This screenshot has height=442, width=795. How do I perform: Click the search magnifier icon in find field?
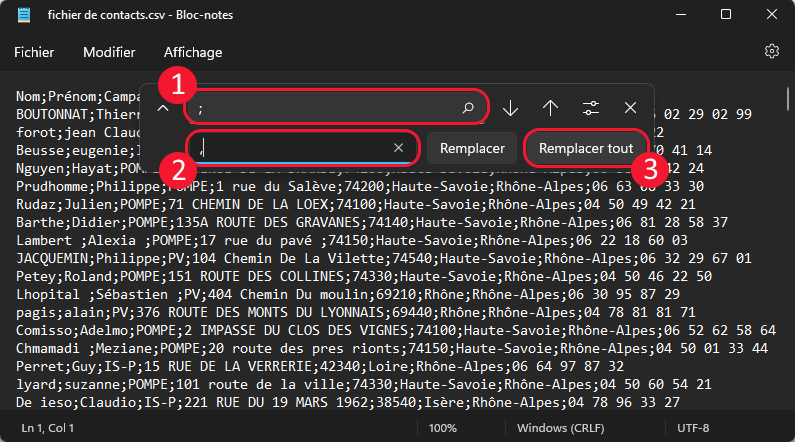pyautogui.click(x=468, y=108)
